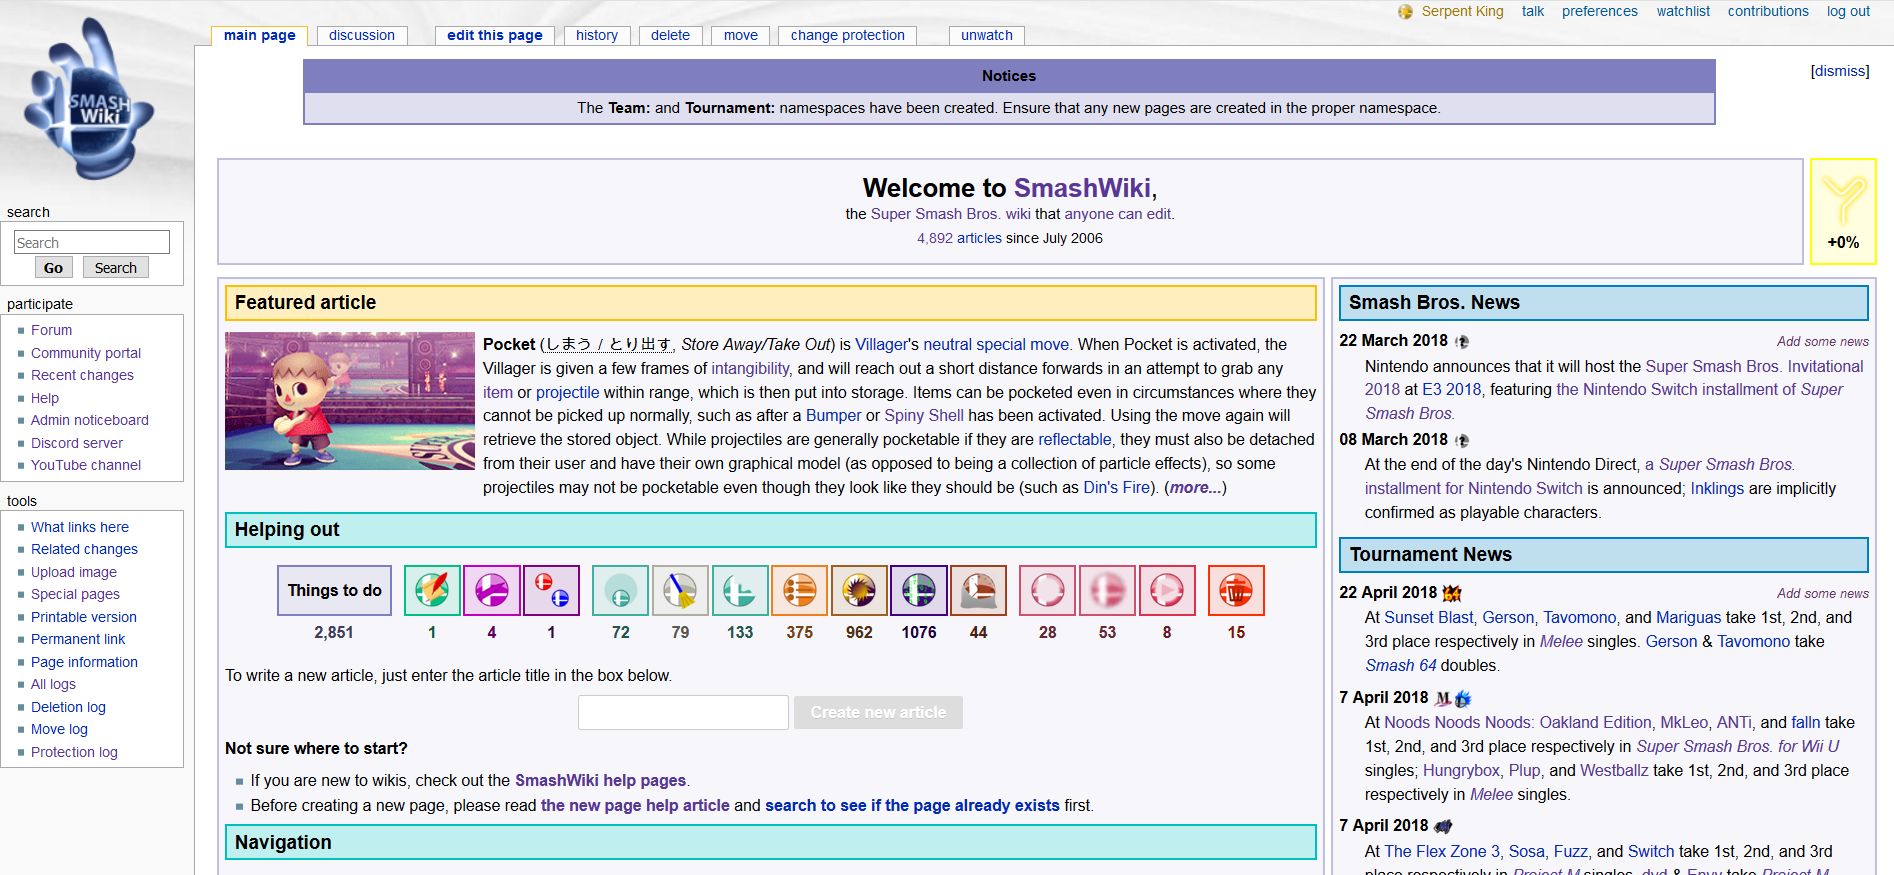The height and width of the screenshot is (875, 1894).
Task: Open the play-button icon showing 8
Action: (1166, 590)
